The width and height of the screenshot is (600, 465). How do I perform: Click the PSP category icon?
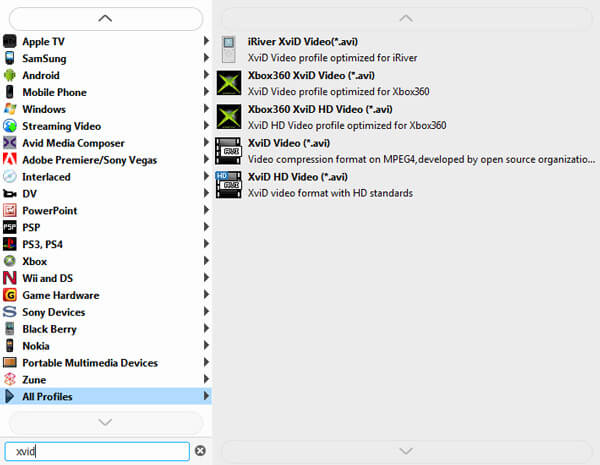(x=10, y=227)
